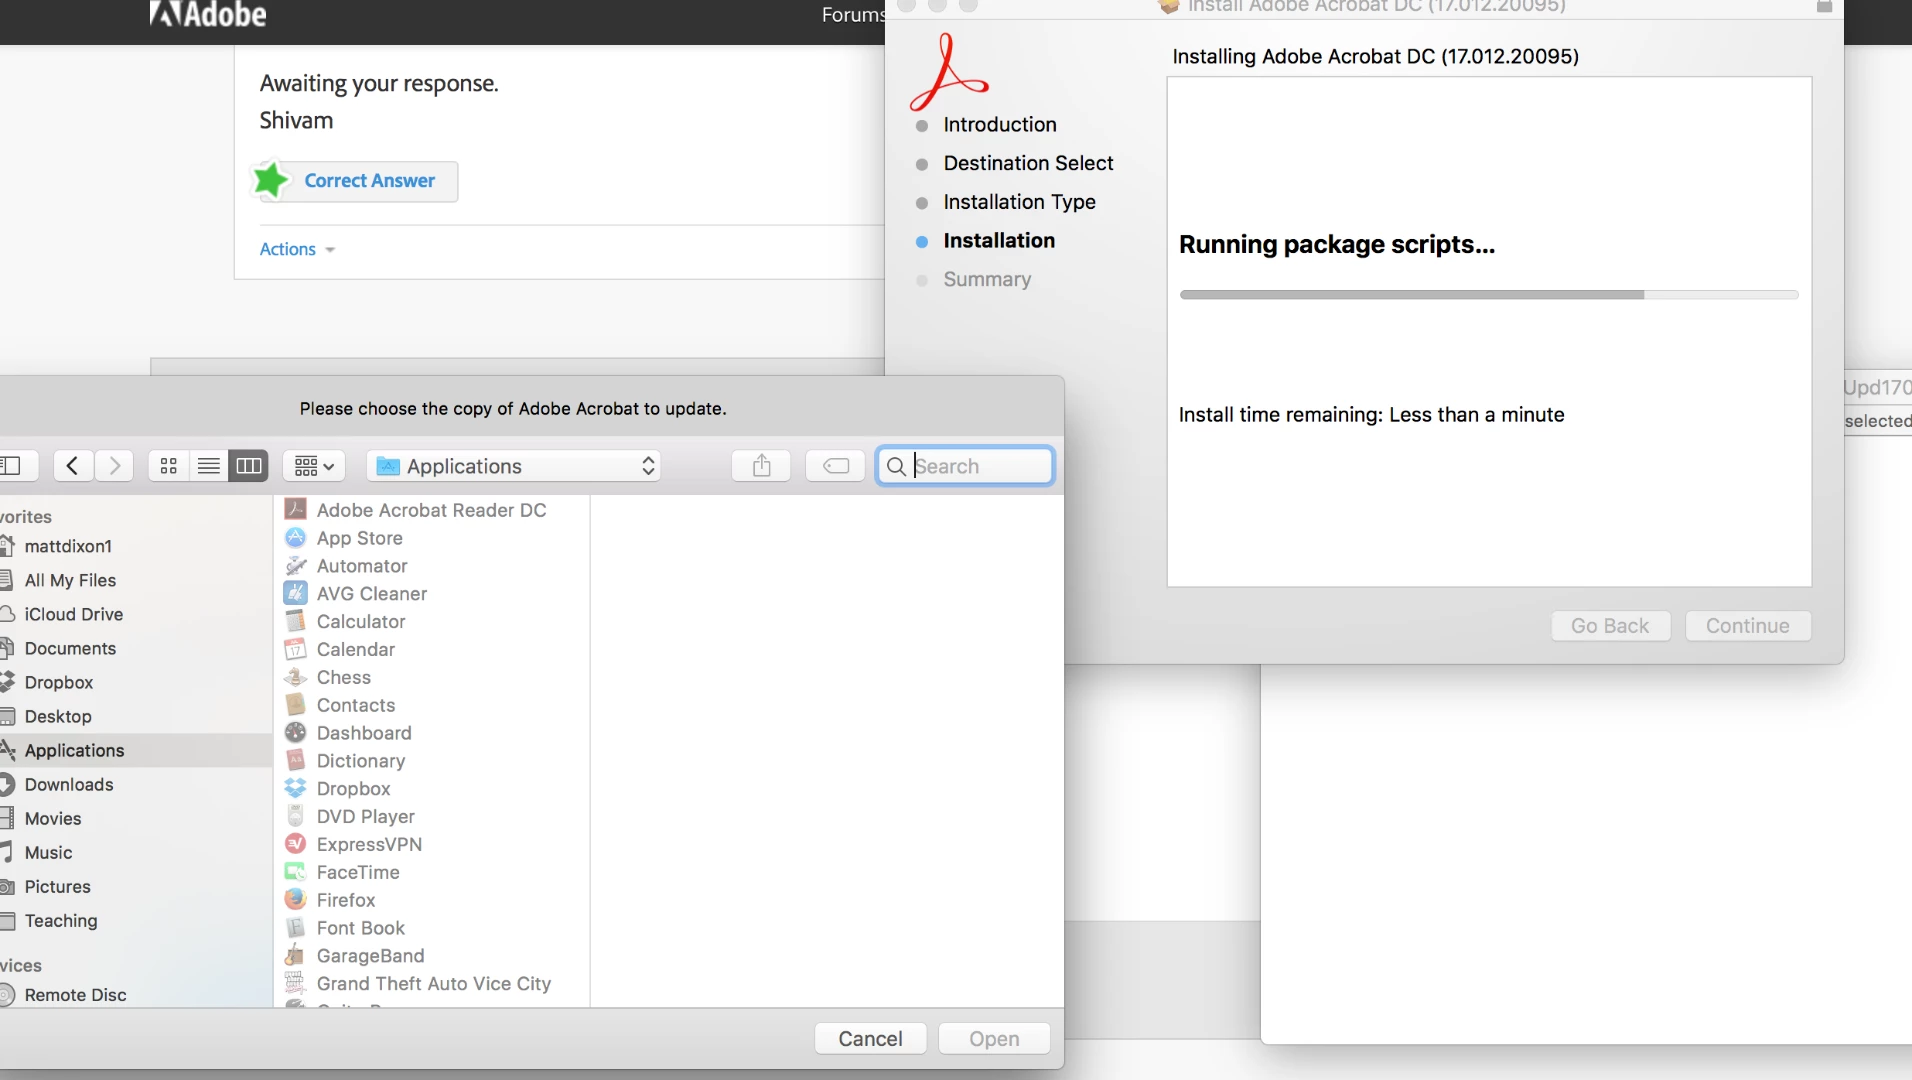Click the Share toolbar button

tap(762, 466)
